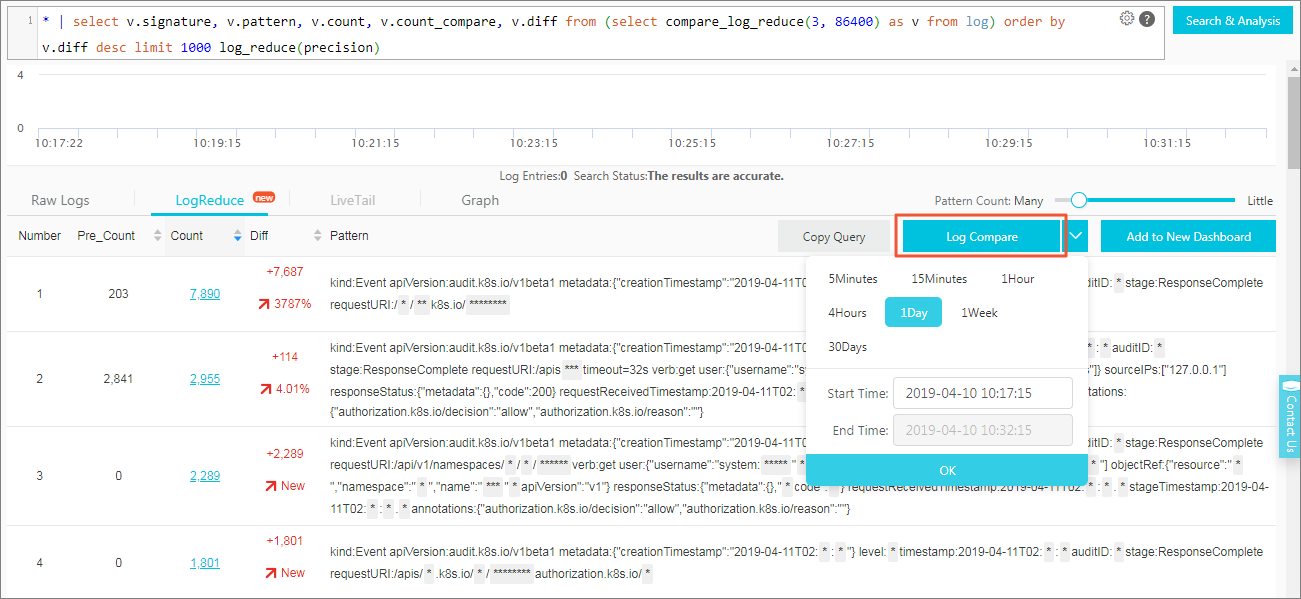The width and height of the screenshot is (1301, 599).
Task: Select 30Days compare range
Action: click(x=847, y=347)
